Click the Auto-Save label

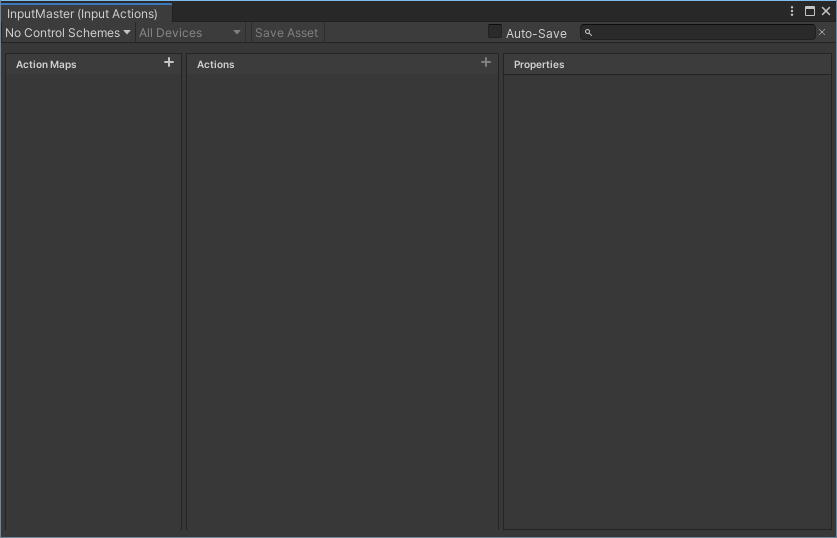[x=536, y=34]
